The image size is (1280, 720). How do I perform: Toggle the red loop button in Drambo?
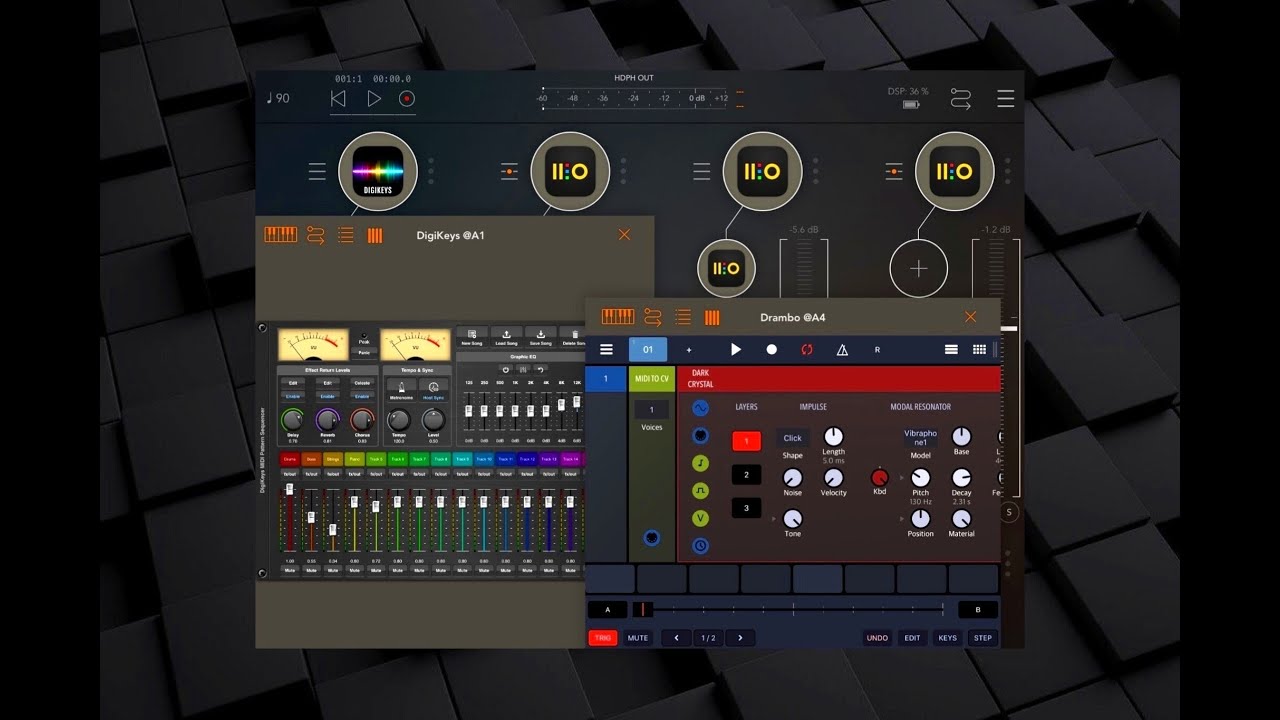coord(806,349)
